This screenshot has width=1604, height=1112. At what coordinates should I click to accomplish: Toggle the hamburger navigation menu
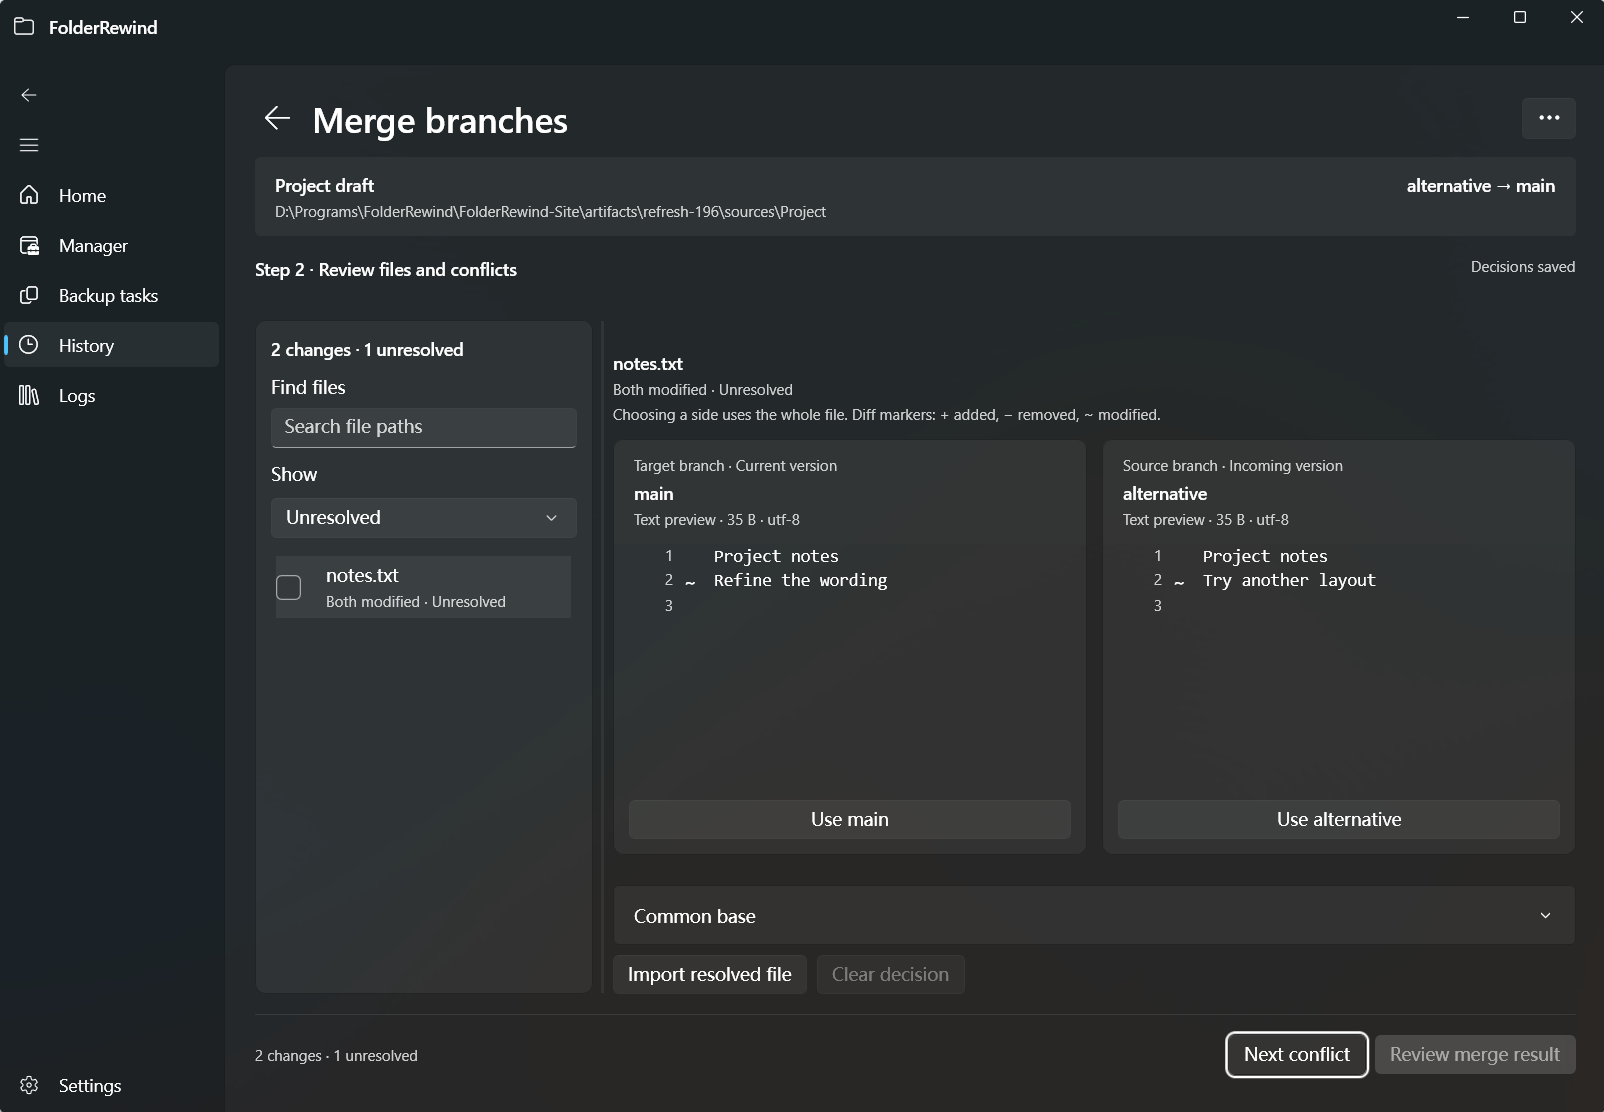pyautogui.click(x=29, y=145)
